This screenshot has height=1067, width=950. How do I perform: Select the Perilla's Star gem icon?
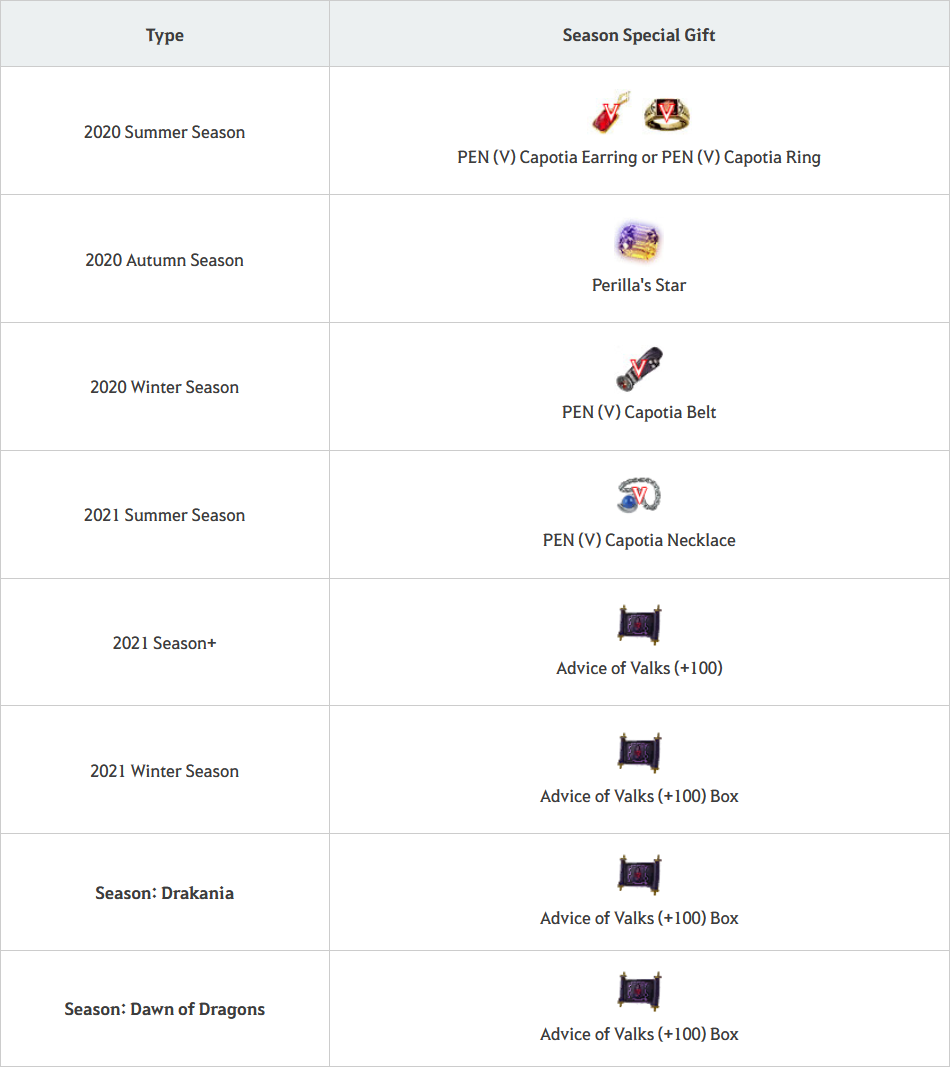tap(638, 241)
